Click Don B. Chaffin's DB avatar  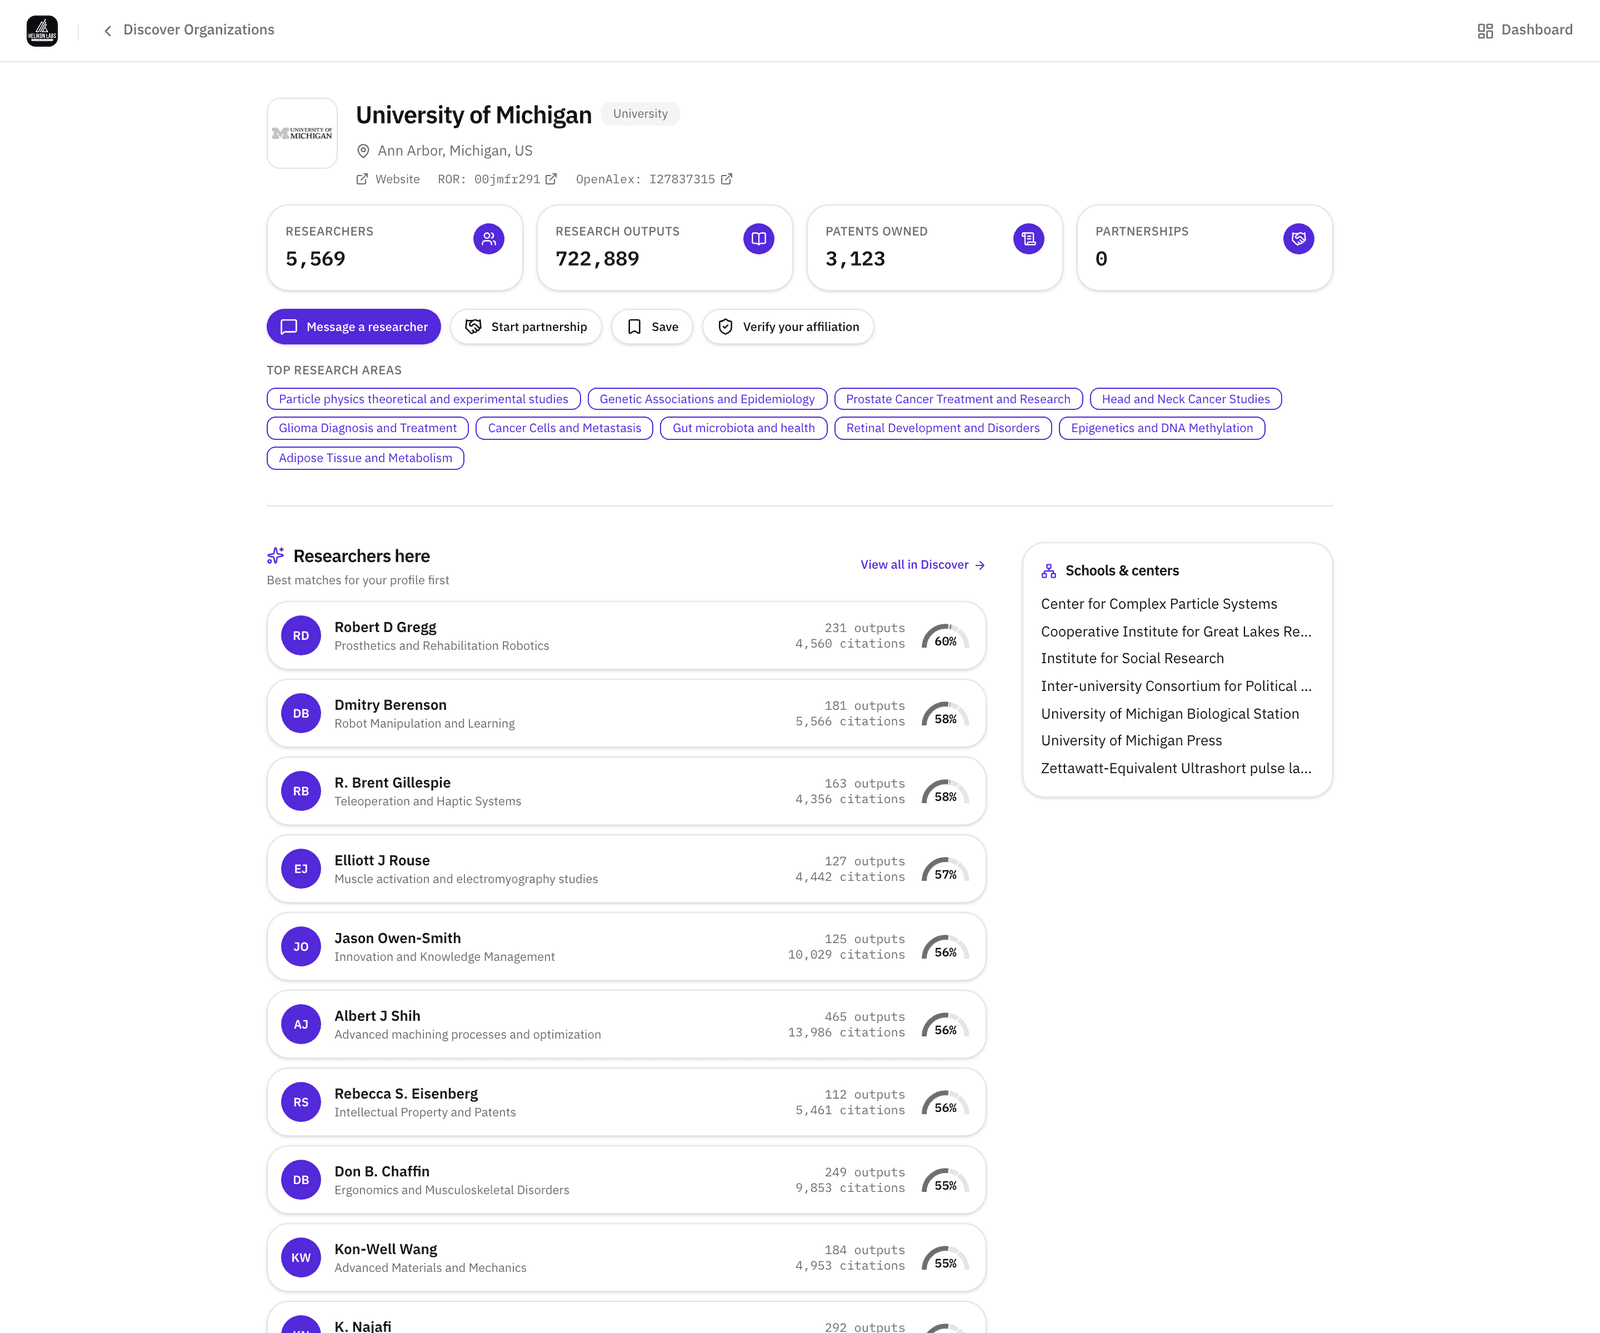coord(301,1180)
